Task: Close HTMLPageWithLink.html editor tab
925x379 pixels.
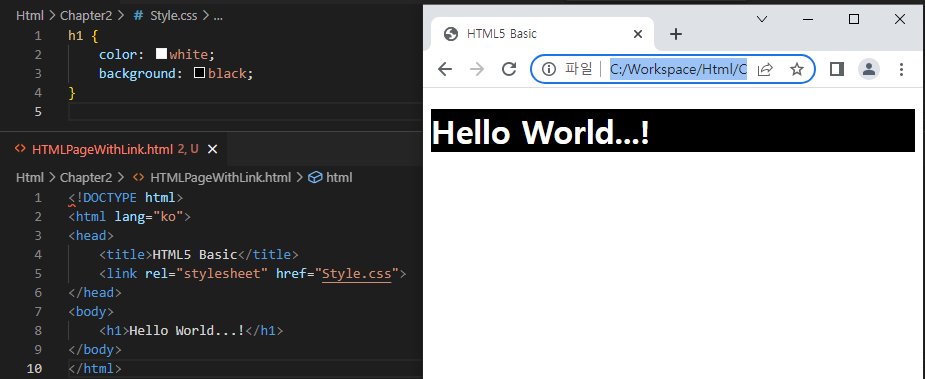Action: (213, 149)
